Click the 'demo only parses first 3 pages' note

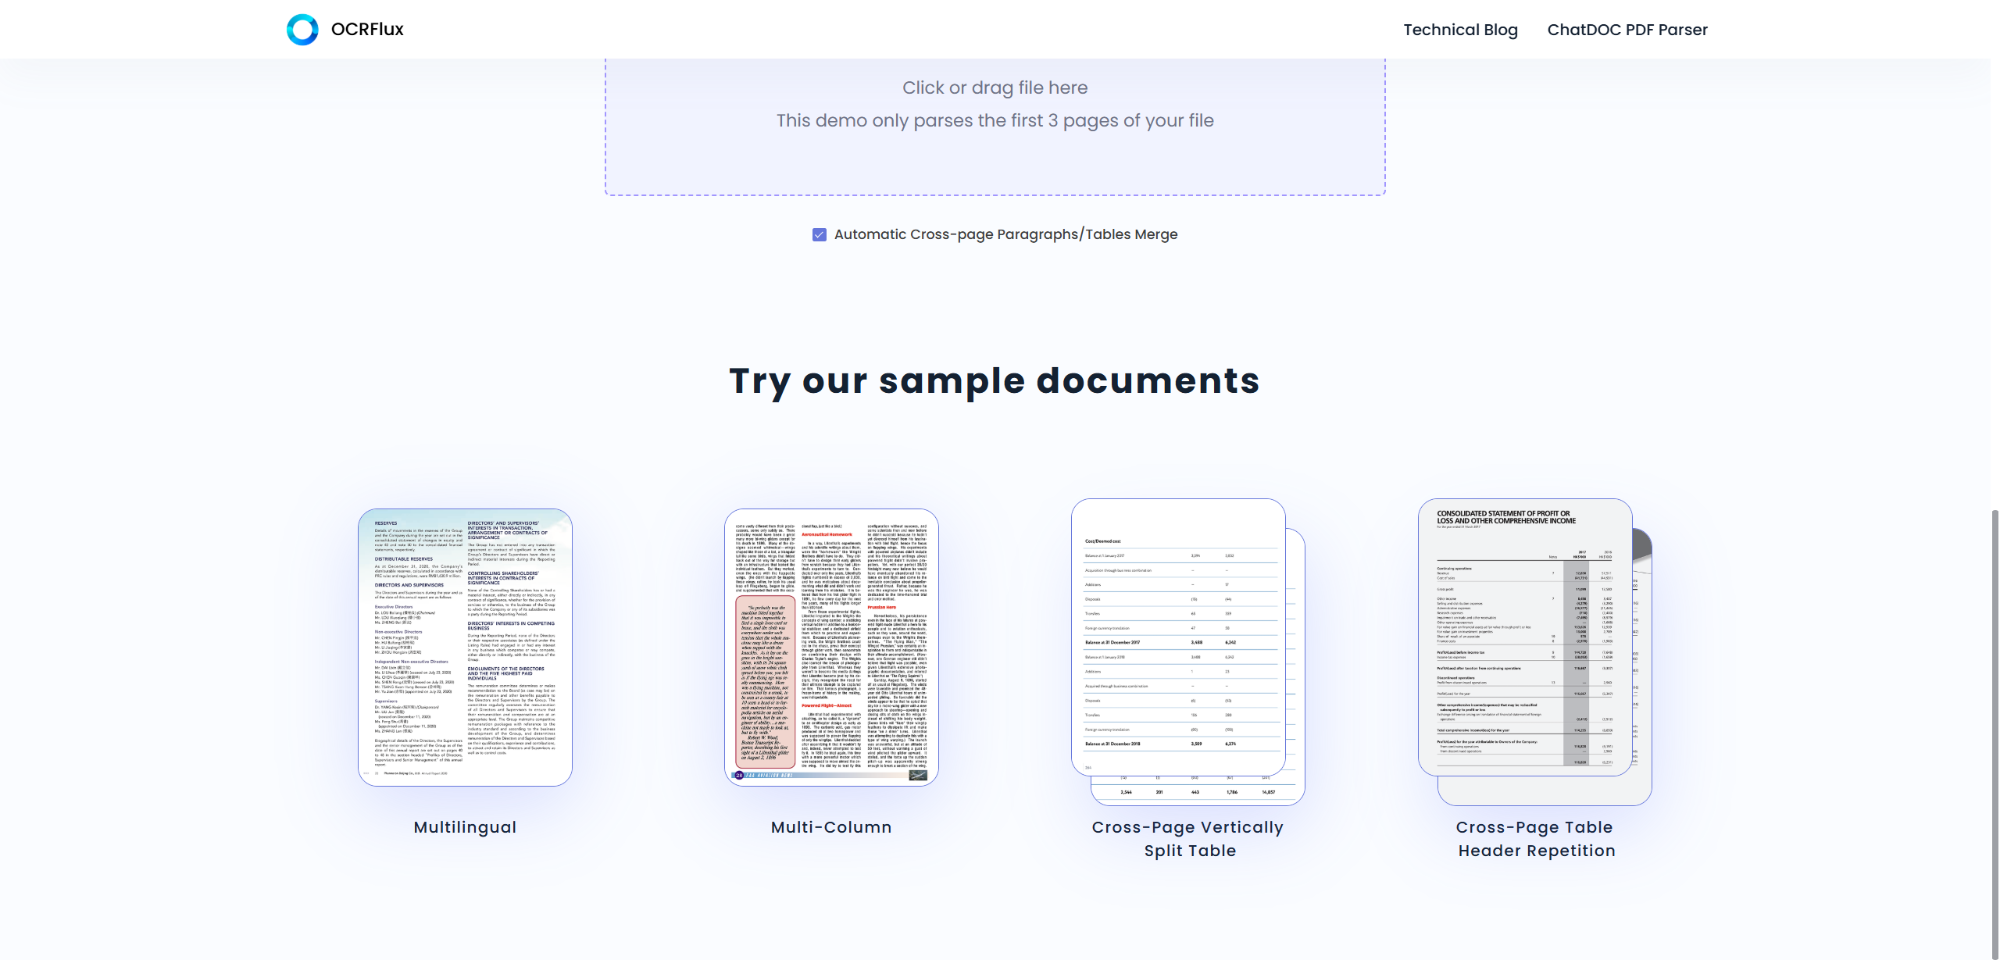click(994, 121)
